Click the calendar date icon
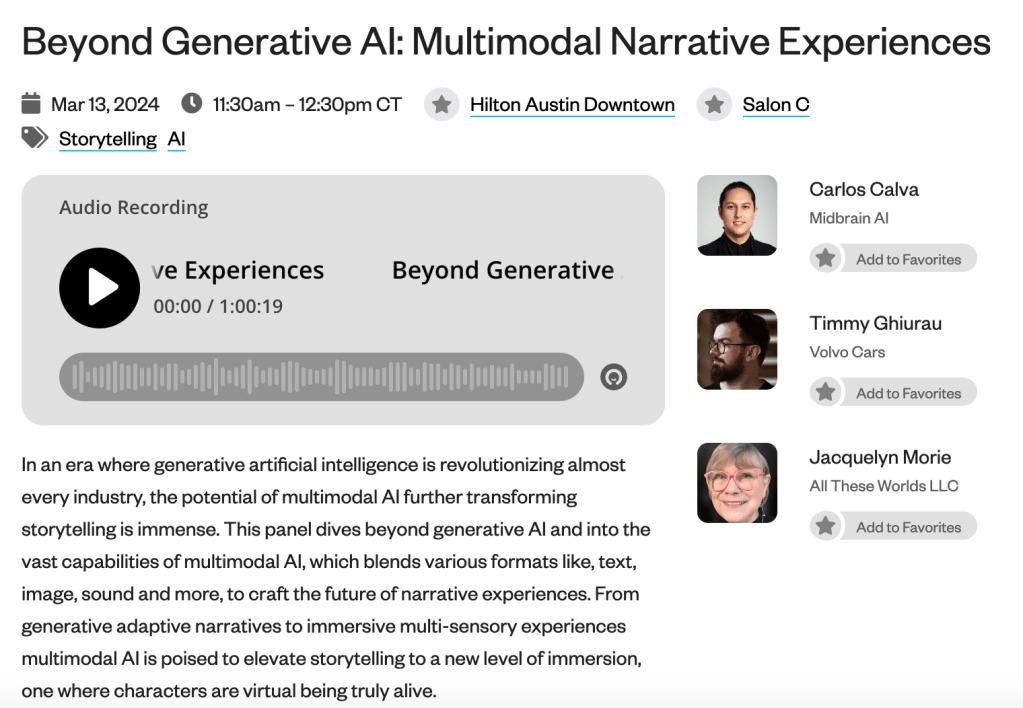Image resolution: width=1023 pixels, height=708 pixels. [x=31, y=104]
